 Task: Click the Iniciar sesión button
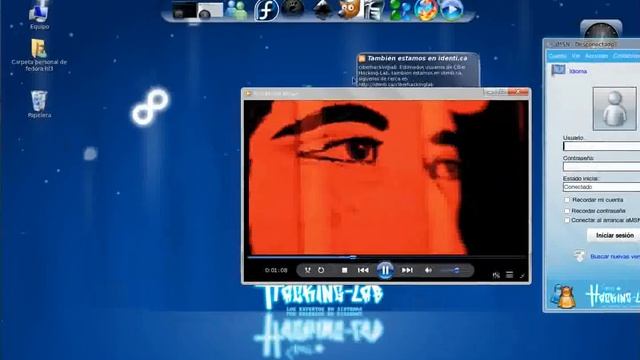pyautogui.click(x=614, y=236)
